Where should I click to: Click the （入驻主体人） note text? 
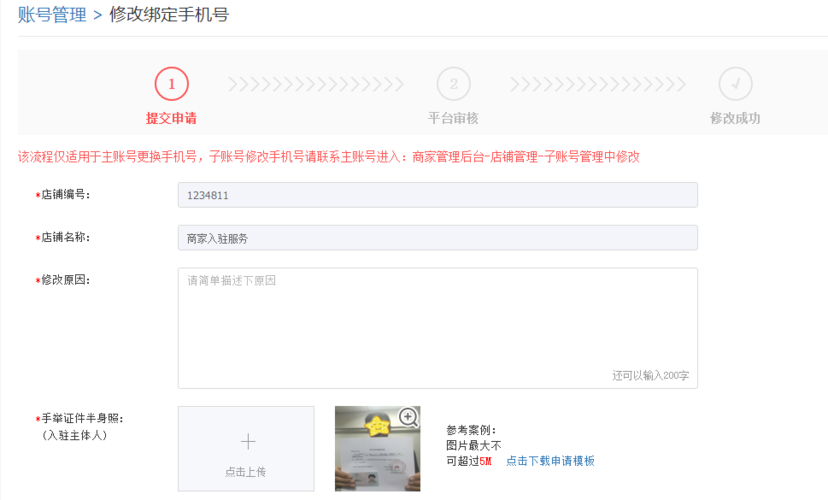[x=74, y=436]
